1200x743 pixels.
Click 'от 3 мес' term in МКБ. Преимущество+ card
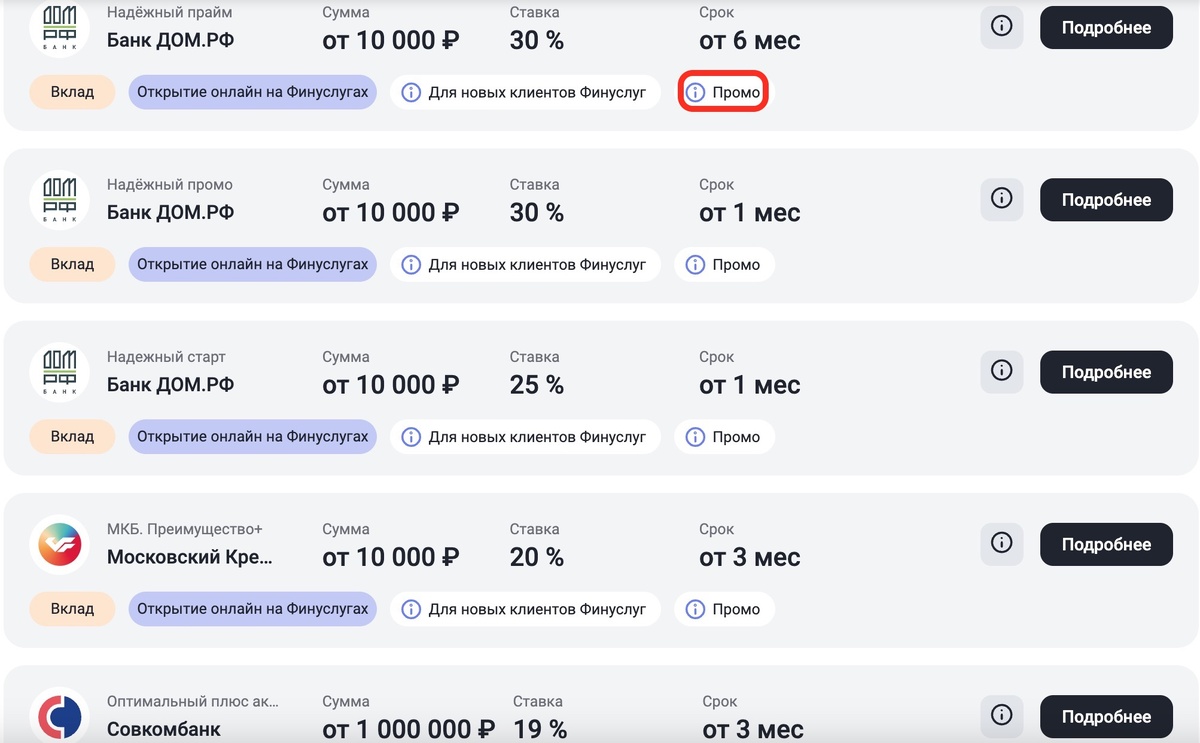[750, 557]
